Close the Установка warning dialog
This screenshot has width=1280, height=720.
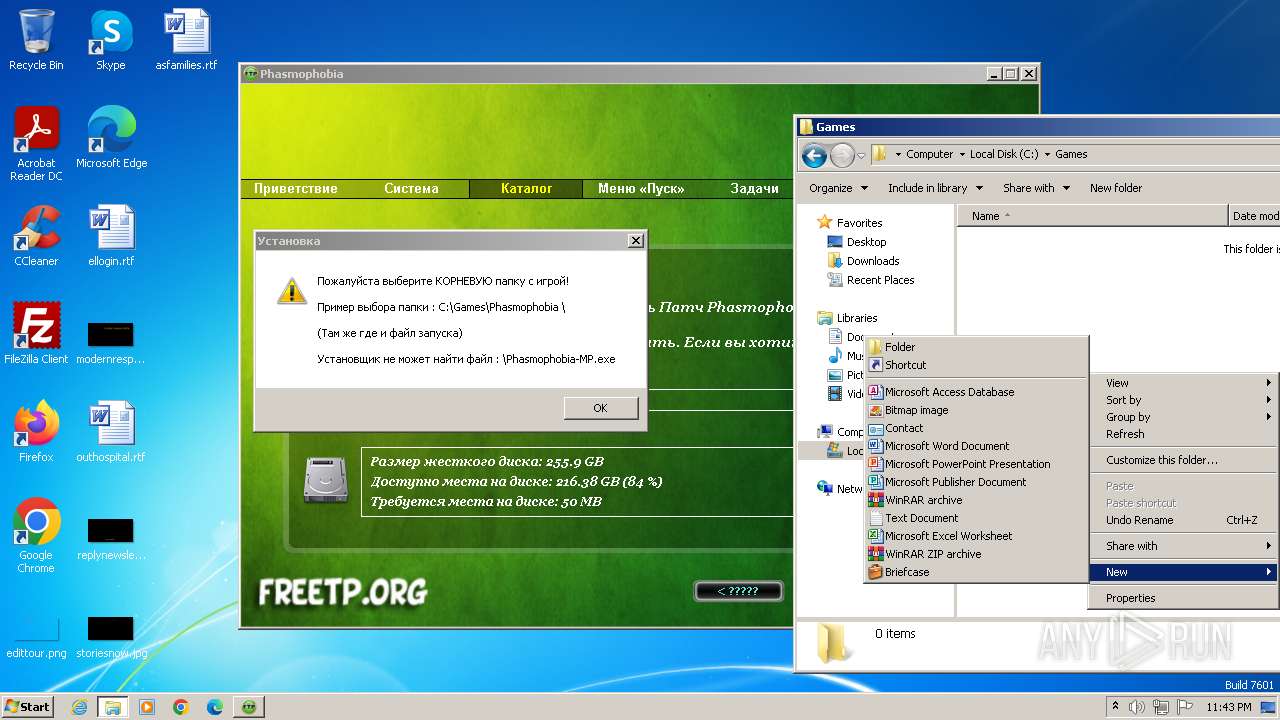click(x=635, y=241)
